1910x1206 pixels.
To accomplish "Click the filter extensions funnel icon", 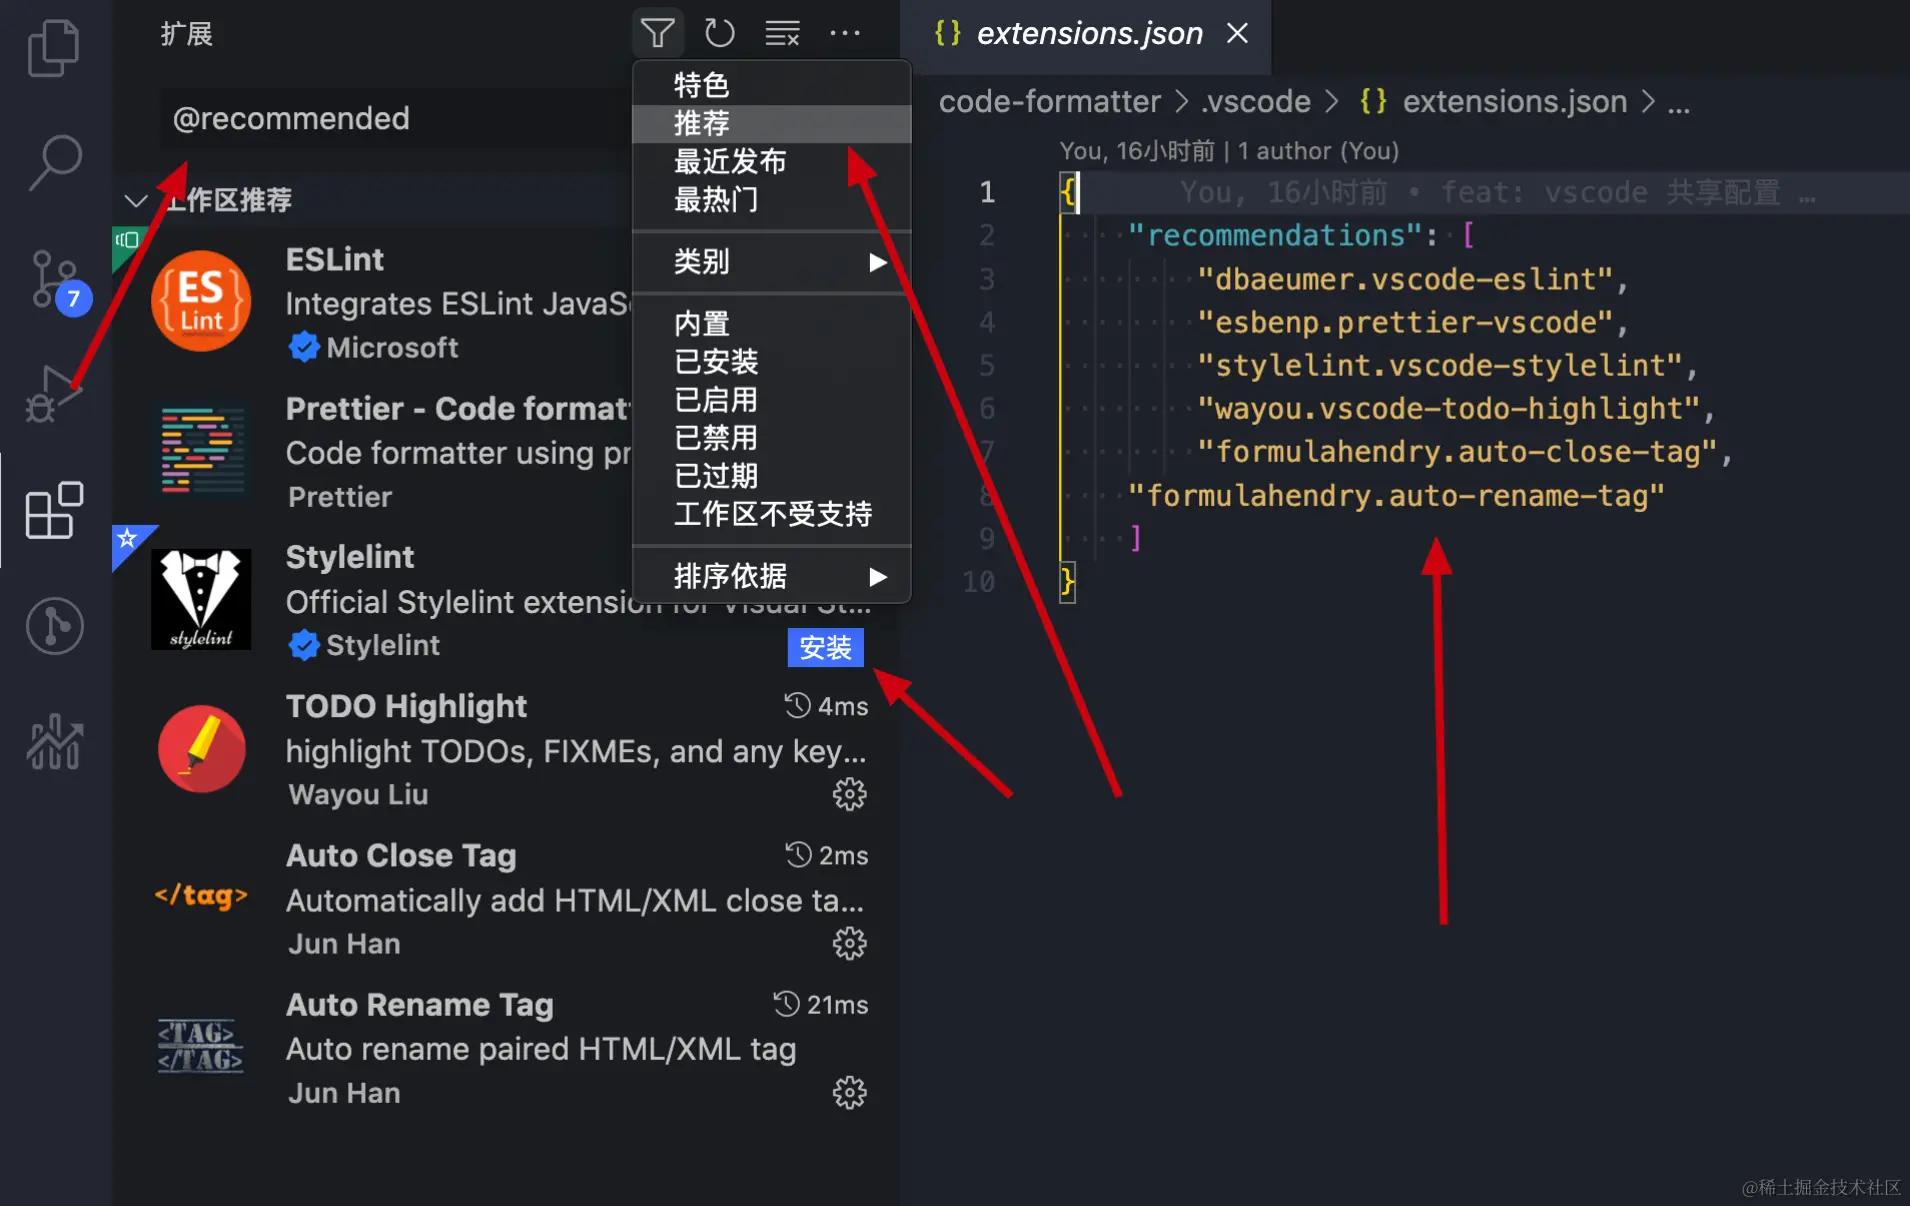I will 657,33.
